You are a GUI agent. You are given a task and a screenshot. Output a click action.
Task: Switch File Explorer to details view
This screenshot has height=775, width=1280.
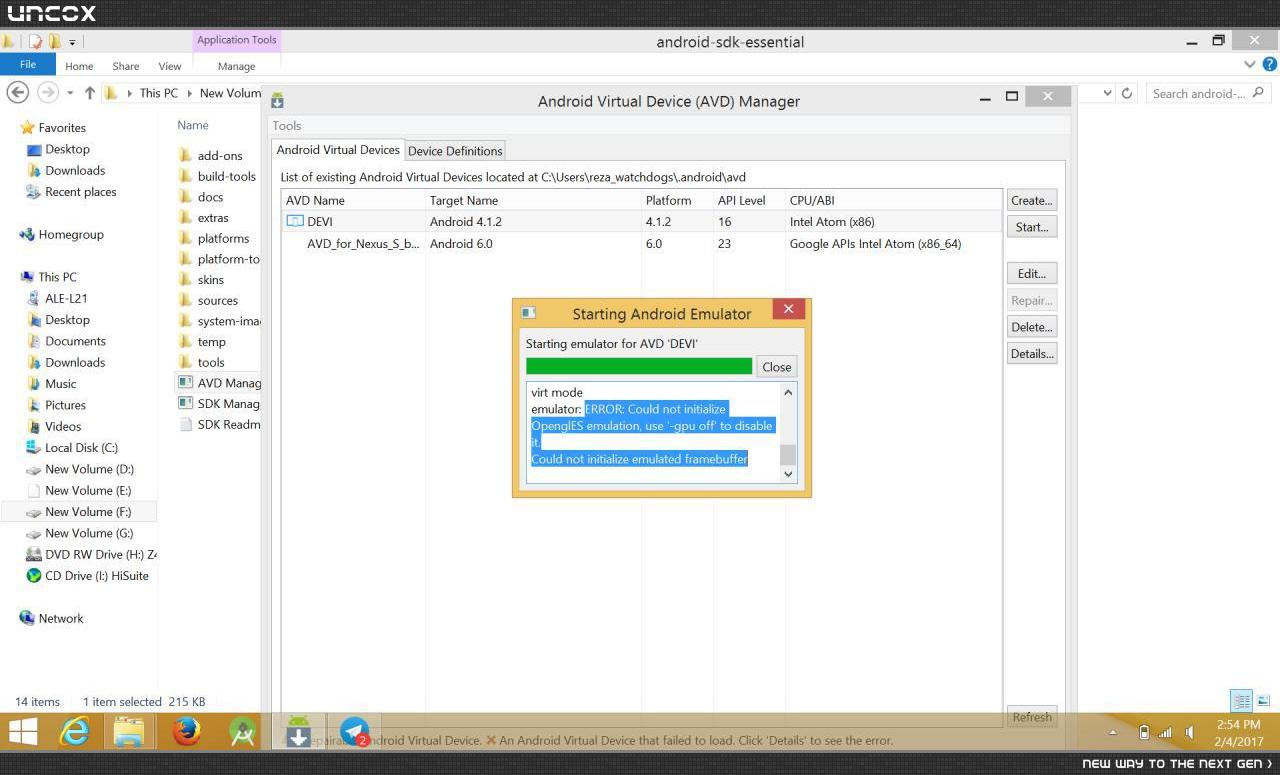click(1241, 701)
